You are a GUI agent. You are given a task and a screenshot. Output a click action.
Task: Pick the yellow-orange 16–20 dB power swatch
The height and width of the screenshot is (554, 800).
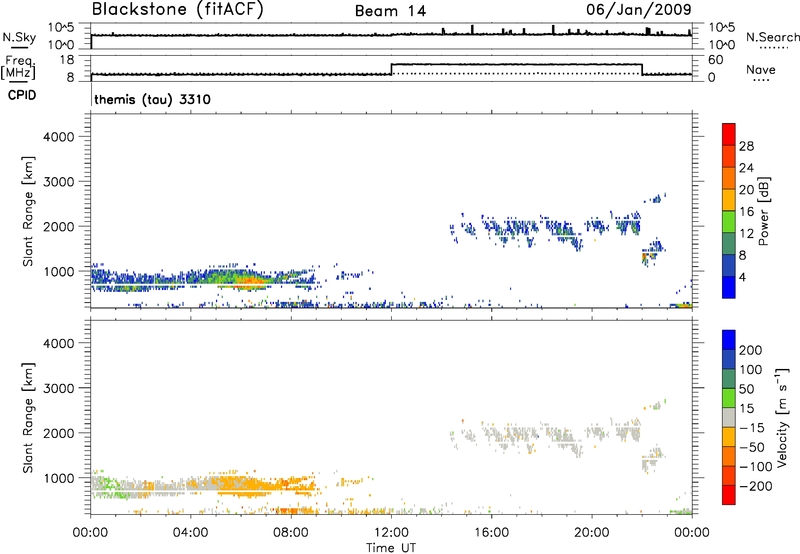(729, 200)
